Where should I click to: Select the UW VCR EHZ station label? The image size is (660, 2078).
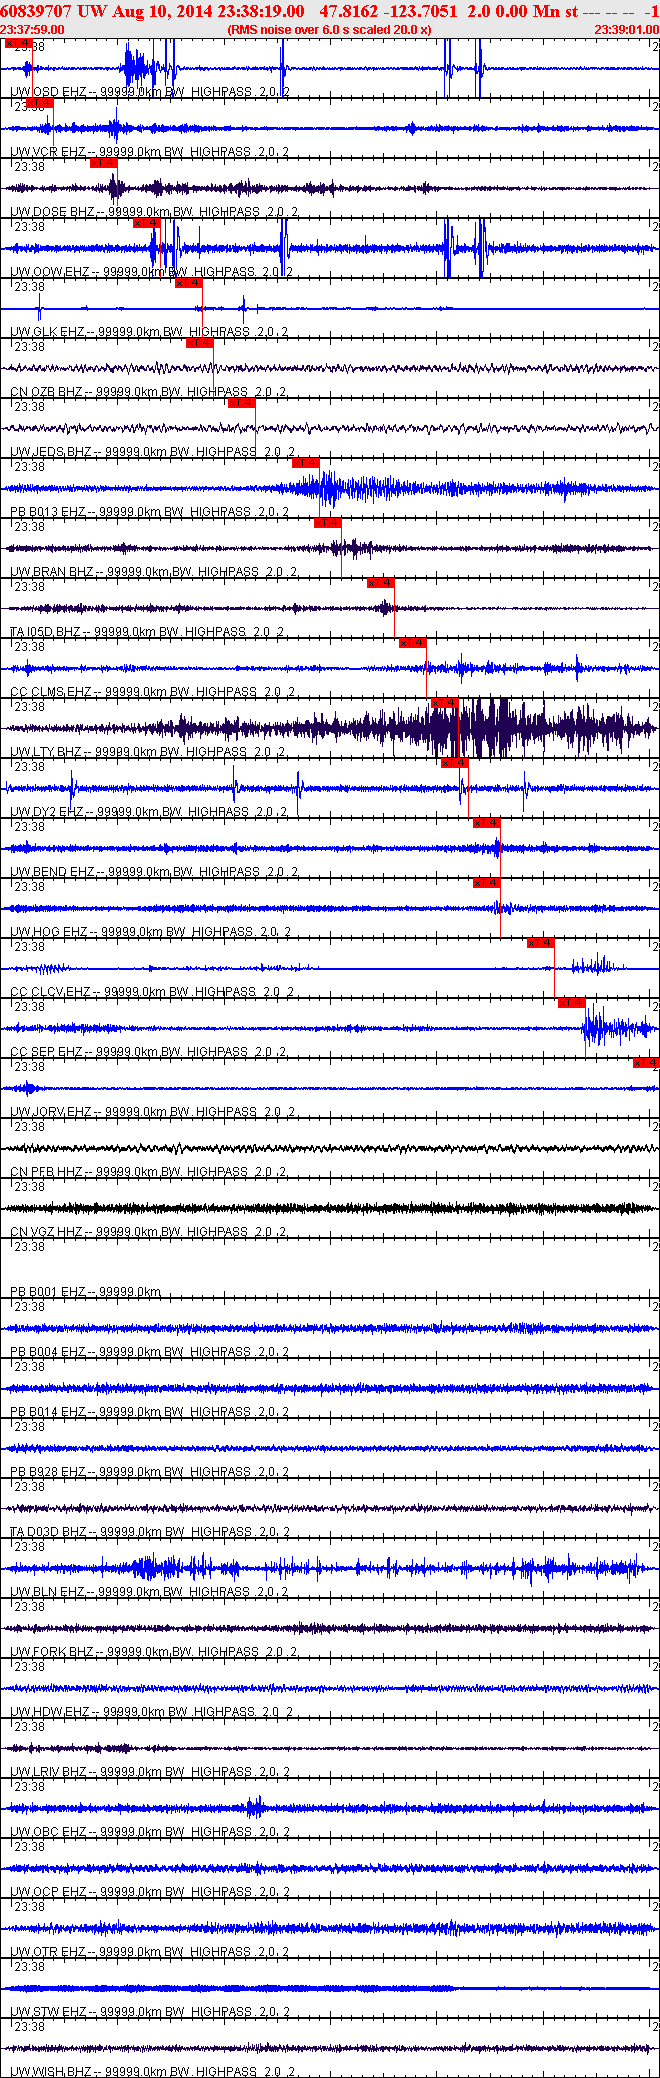pos(48,152)
